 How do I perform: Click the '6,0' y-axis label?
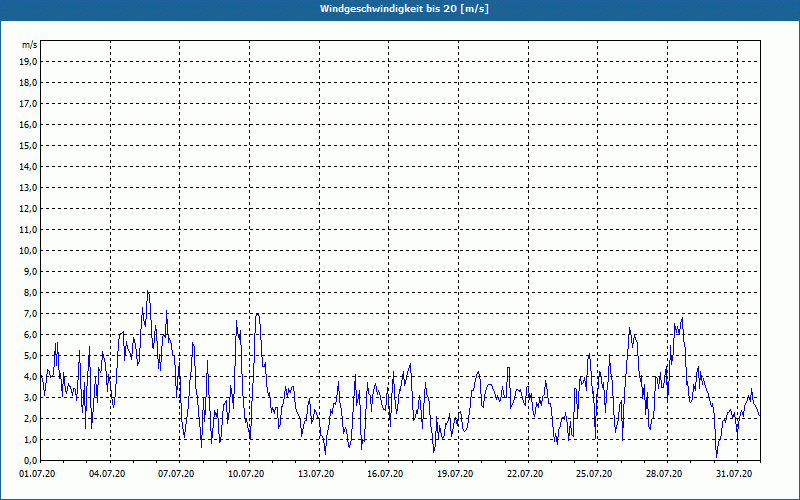point(30,335)
